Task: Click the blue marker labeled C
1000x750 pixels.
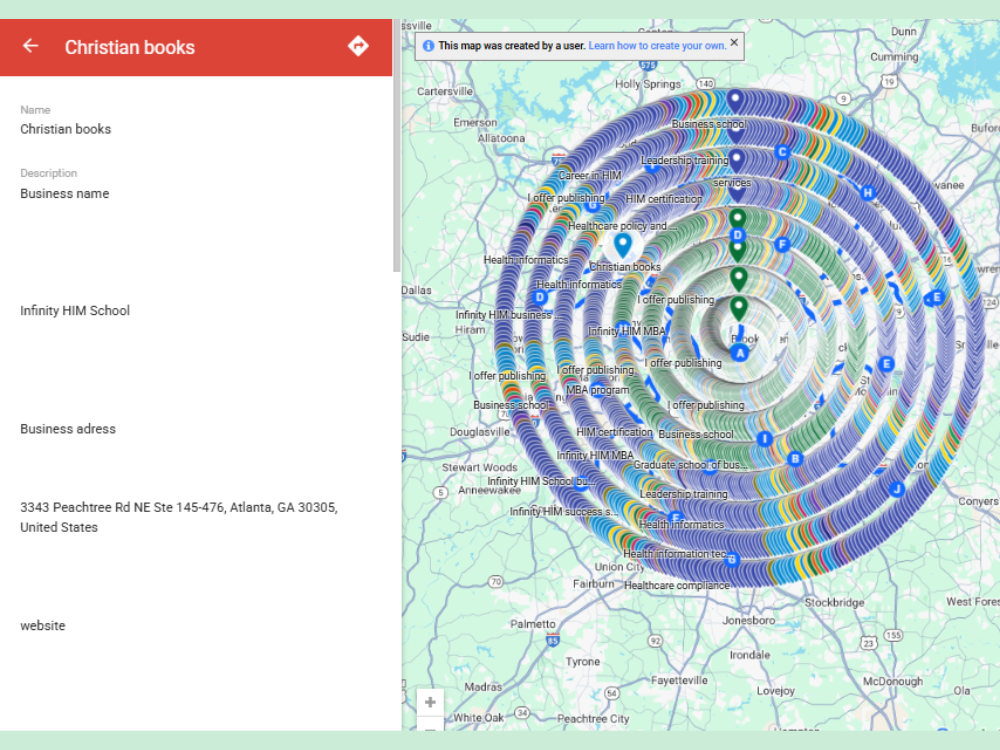Action: [x=783, y=152]
